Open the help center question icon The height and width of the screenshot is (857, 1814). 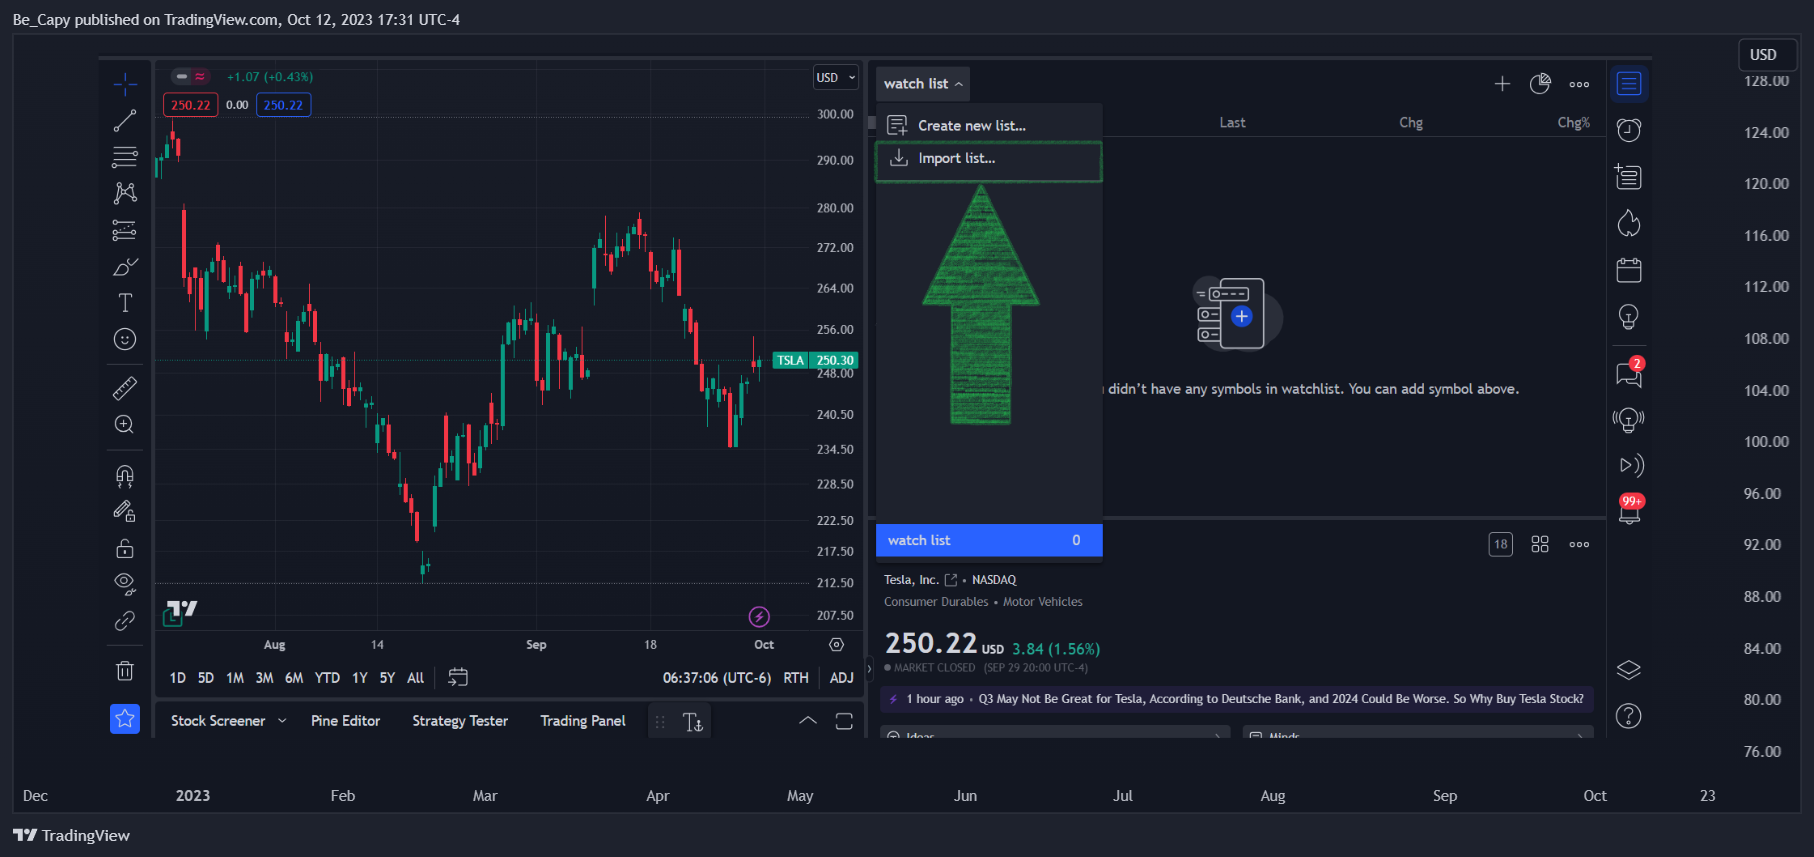pos(1629,716)
